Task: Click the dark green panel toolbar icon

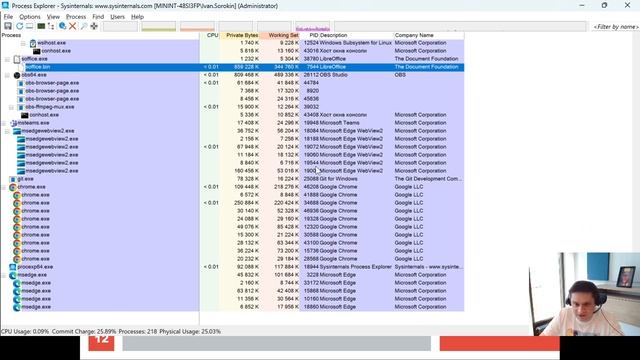Action: (41, 26)
